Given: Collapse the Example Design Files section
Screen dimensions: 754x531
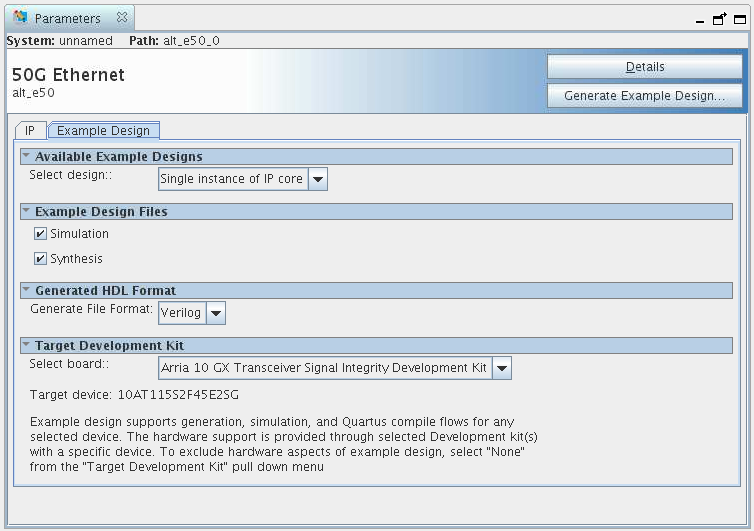Looking at the screenshot, I should click(26, 211).
